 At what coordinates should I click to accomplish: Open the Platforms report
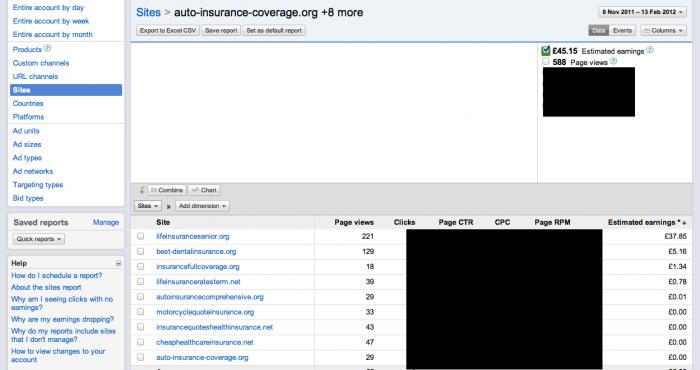pos(28,116)
